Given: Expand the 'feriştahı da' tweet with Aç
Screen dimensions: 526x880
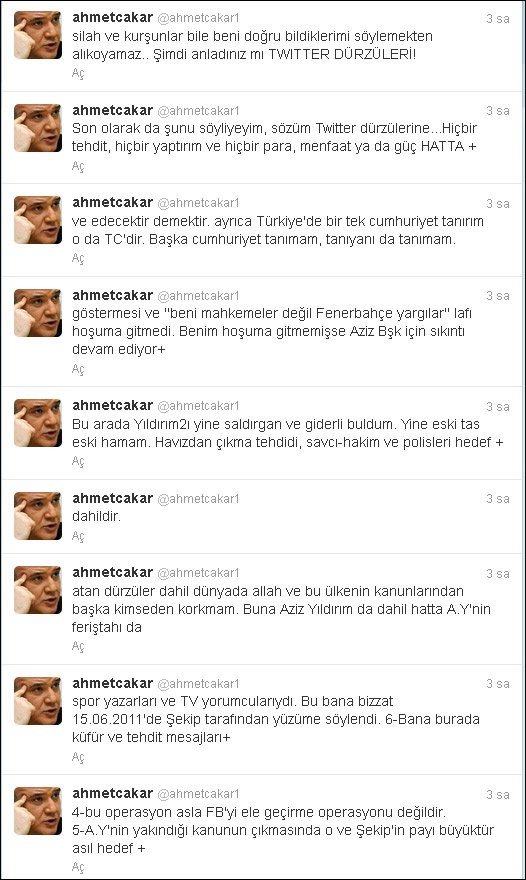Looking at the screenshot, I should [x=78, y=646].
